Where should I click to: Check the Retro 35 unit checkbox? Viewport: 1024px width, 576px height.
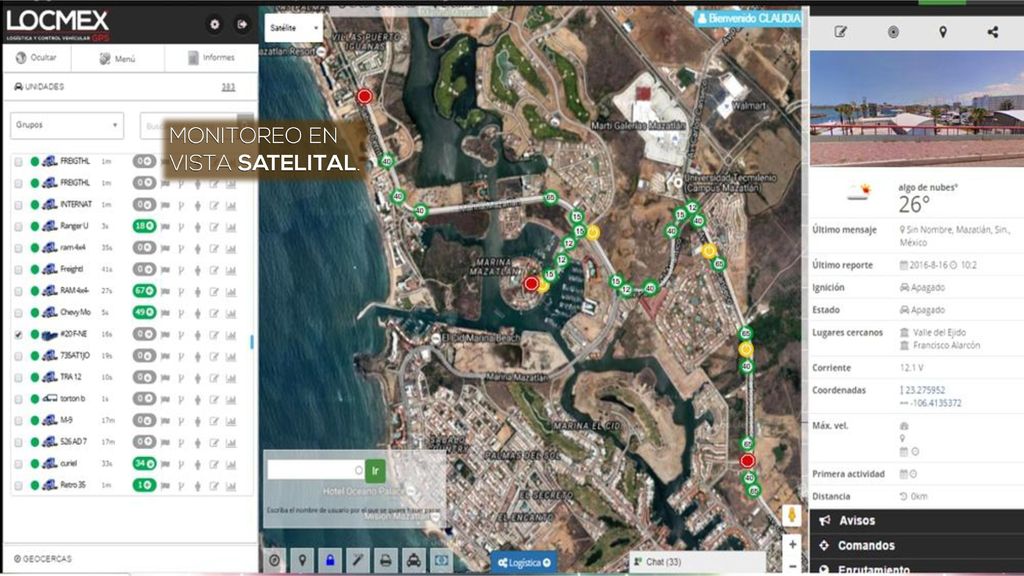18,485
